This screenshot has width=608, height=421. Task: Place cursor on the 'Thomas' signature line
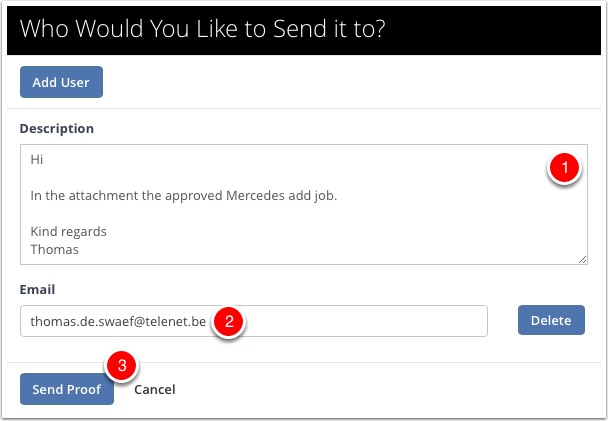click(x=54, y=249)
